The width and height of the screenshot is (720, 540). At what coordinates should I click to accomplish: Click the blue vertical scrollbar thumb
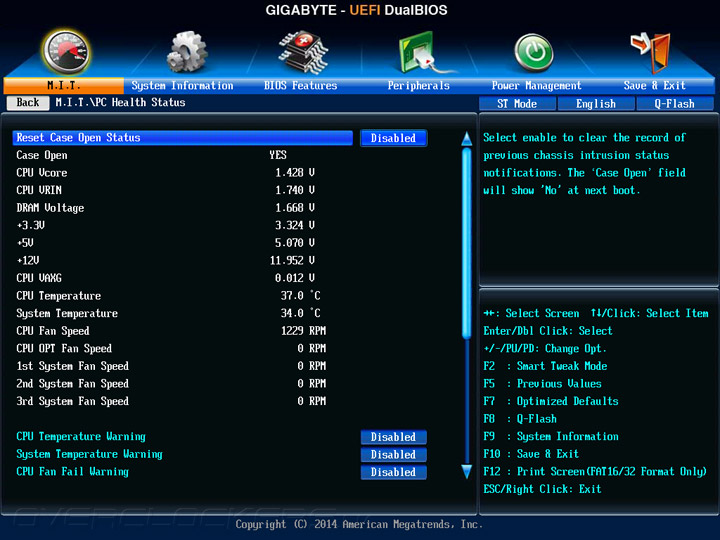point(467,243)
